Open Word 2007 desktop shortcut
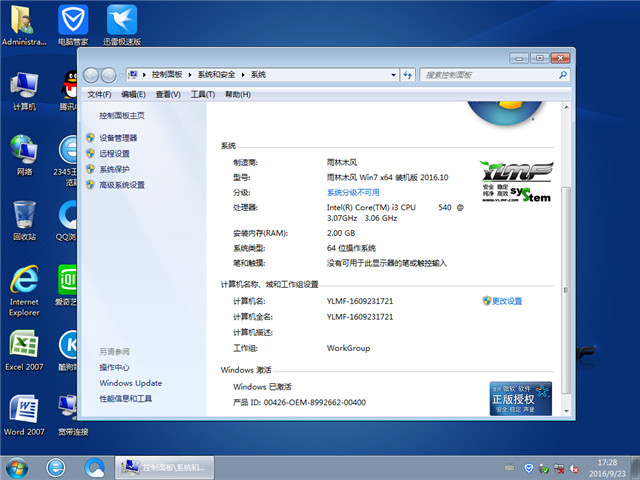The height and width of the screenshot is (480, 640). [x=24, y=415]
